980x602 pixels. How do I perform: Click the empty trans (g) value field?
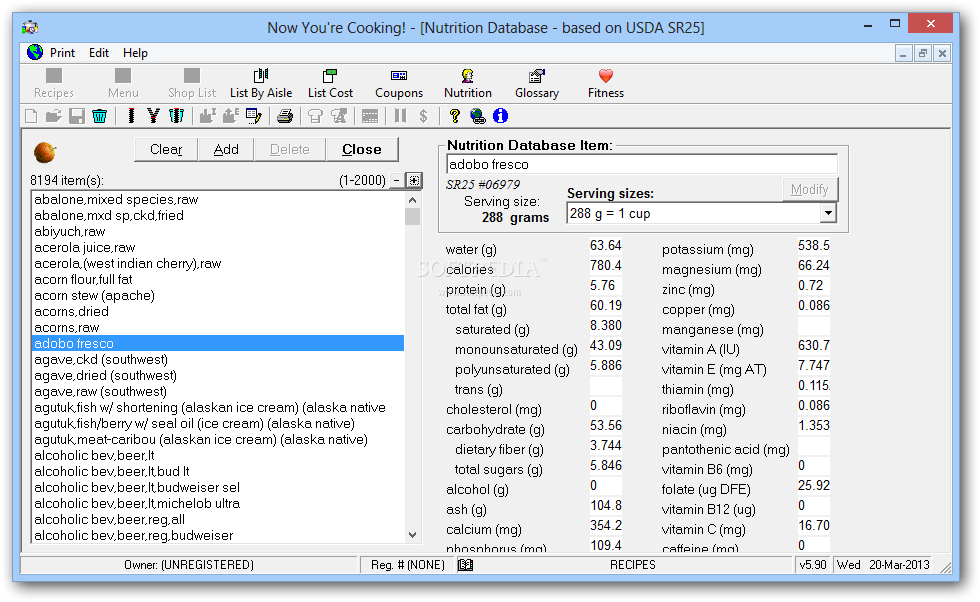(x=606, y=386)
